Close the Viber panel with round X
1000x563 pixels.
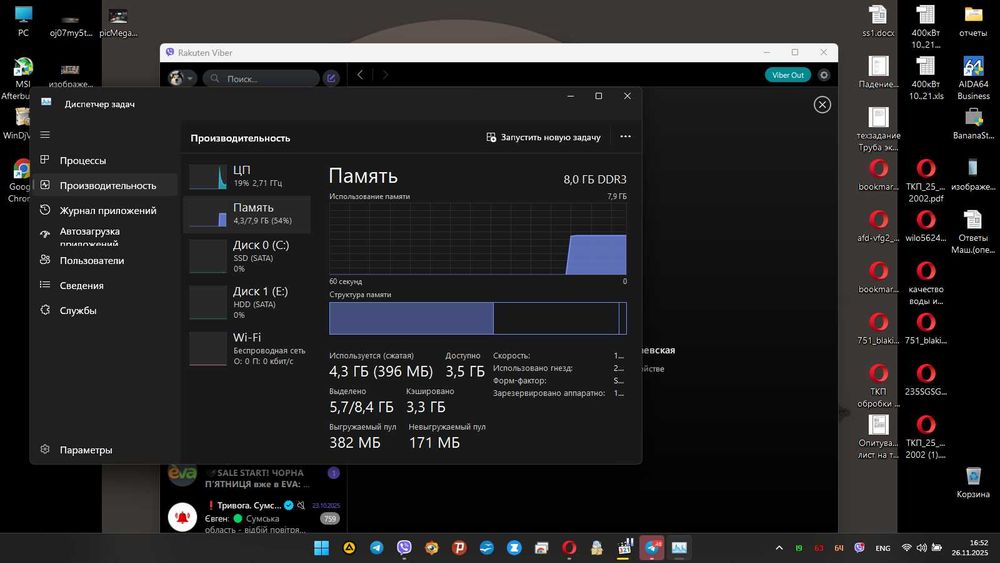822,105
